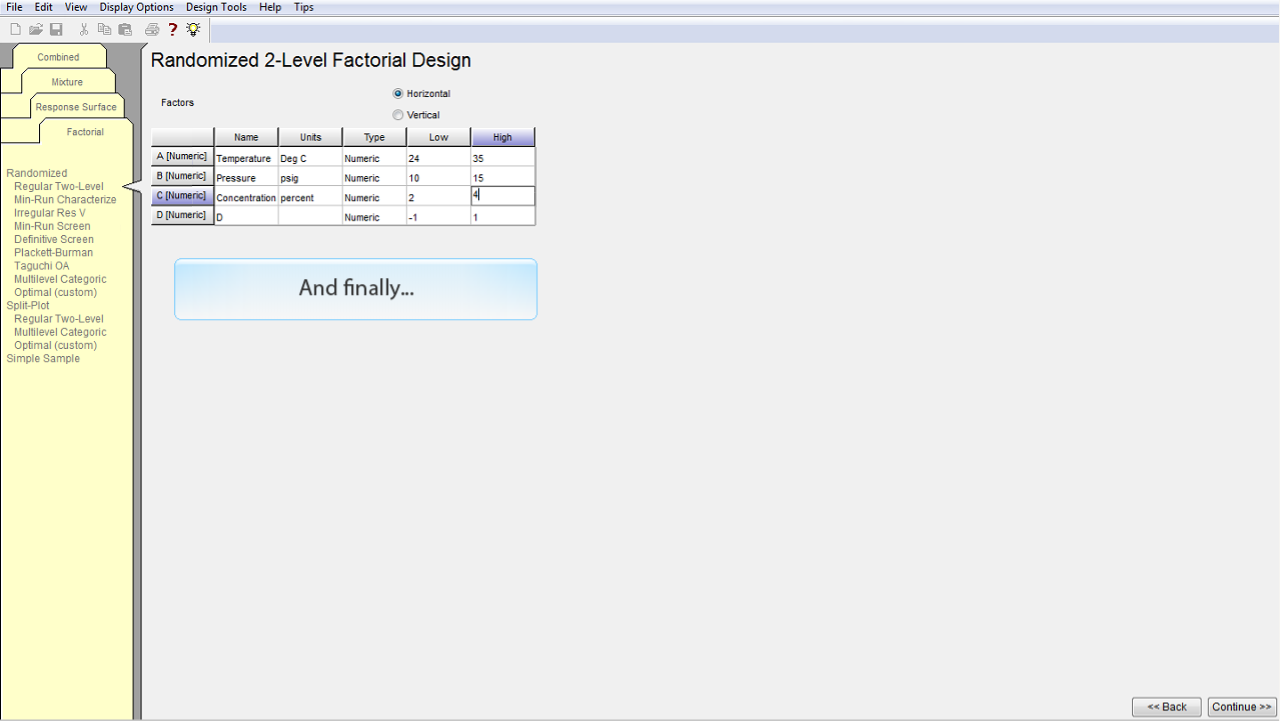Viewport: 1280px width, 721px height.
Task: Click the psig units cell
Action: [310, 178]
